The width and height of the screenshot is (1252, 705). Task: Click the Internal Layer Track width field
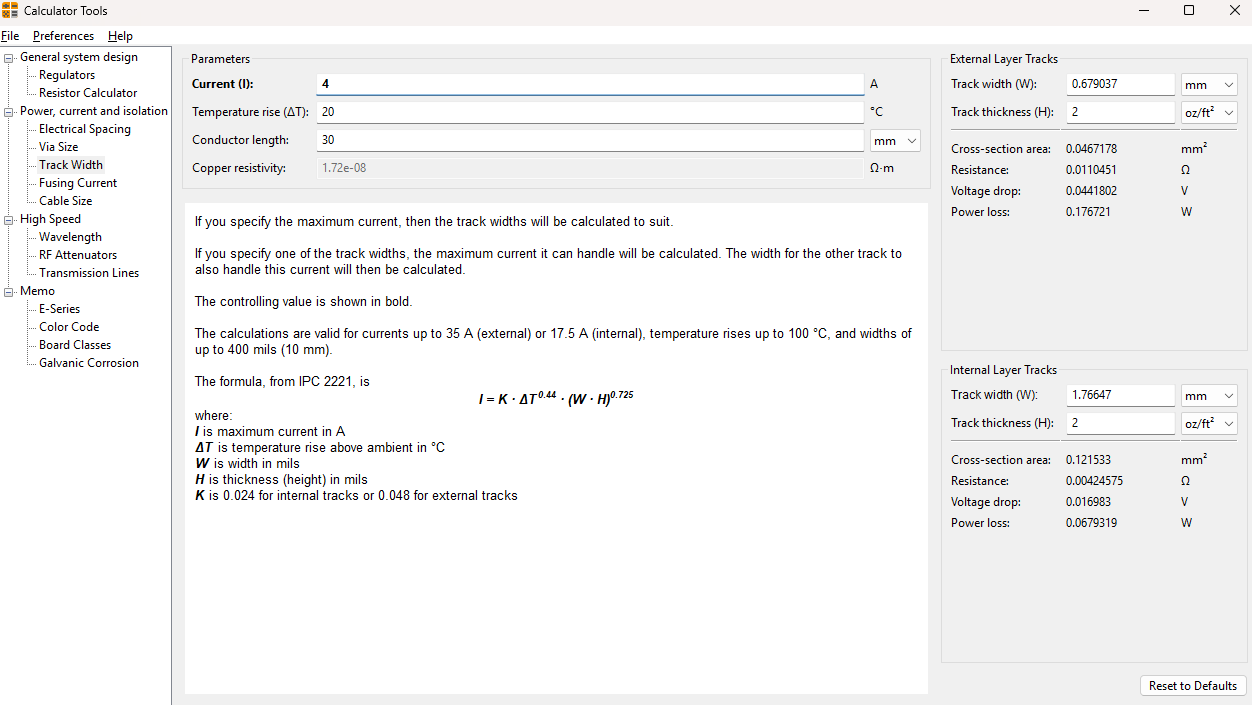click(x=1120, y=395)
